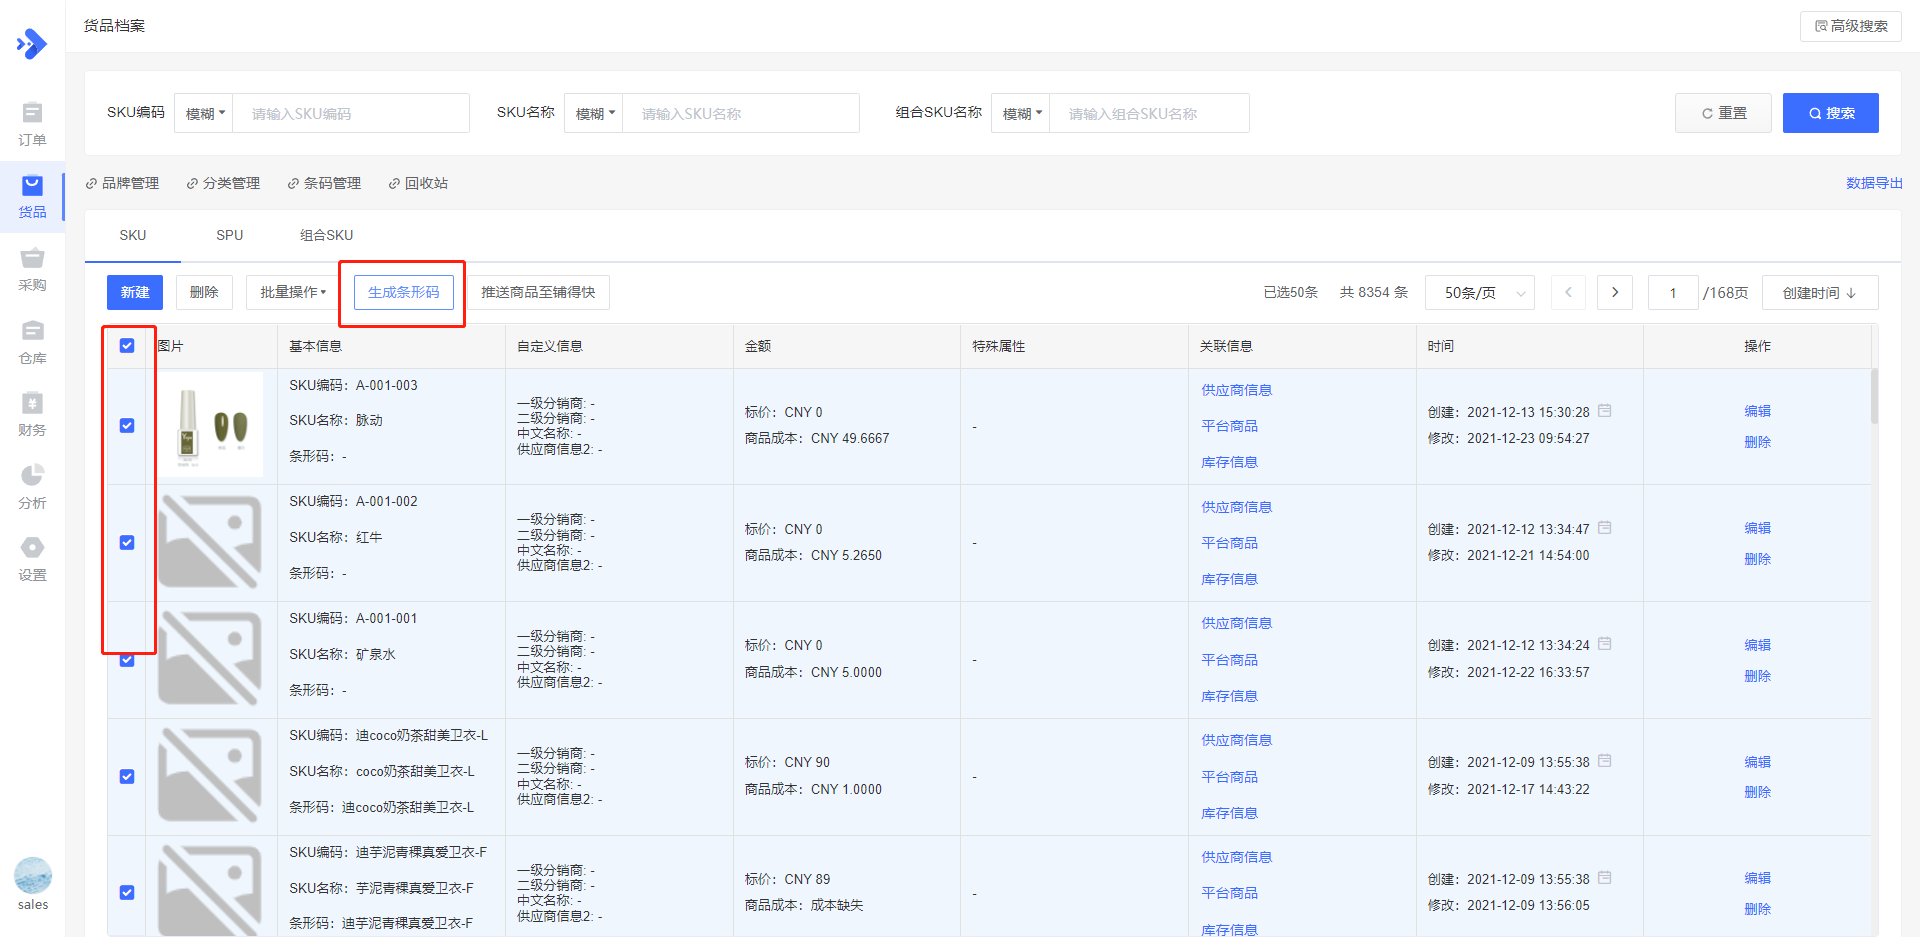Click the 商品成本: CNY 49.6667 text
Viewport: 1920px width, 937px height.
[x=817, y=438]
